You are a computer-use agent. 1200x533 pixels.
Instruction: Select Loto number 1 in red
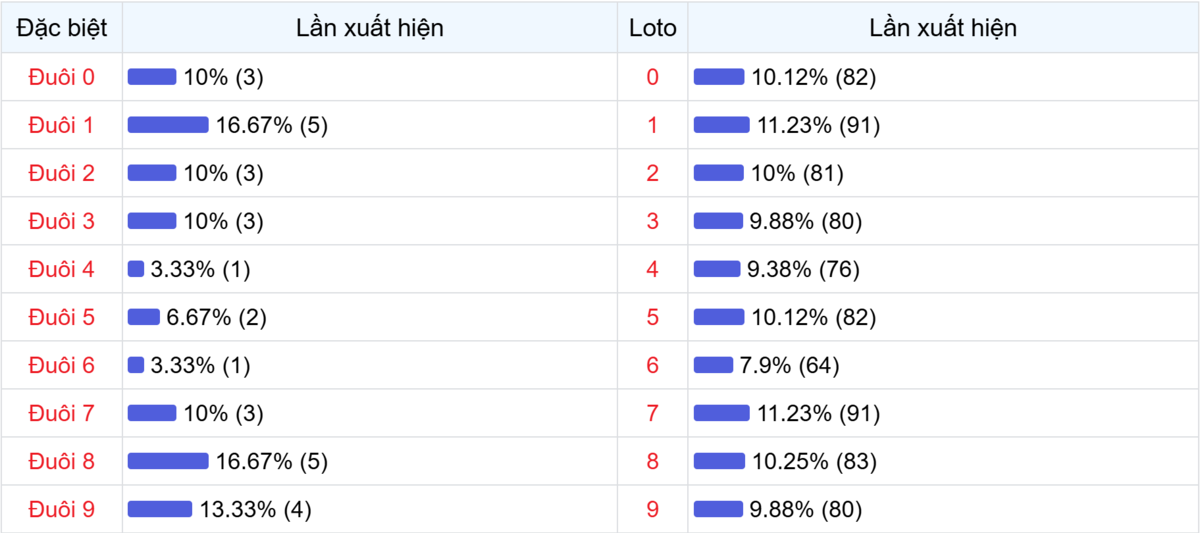coord(653,125)
